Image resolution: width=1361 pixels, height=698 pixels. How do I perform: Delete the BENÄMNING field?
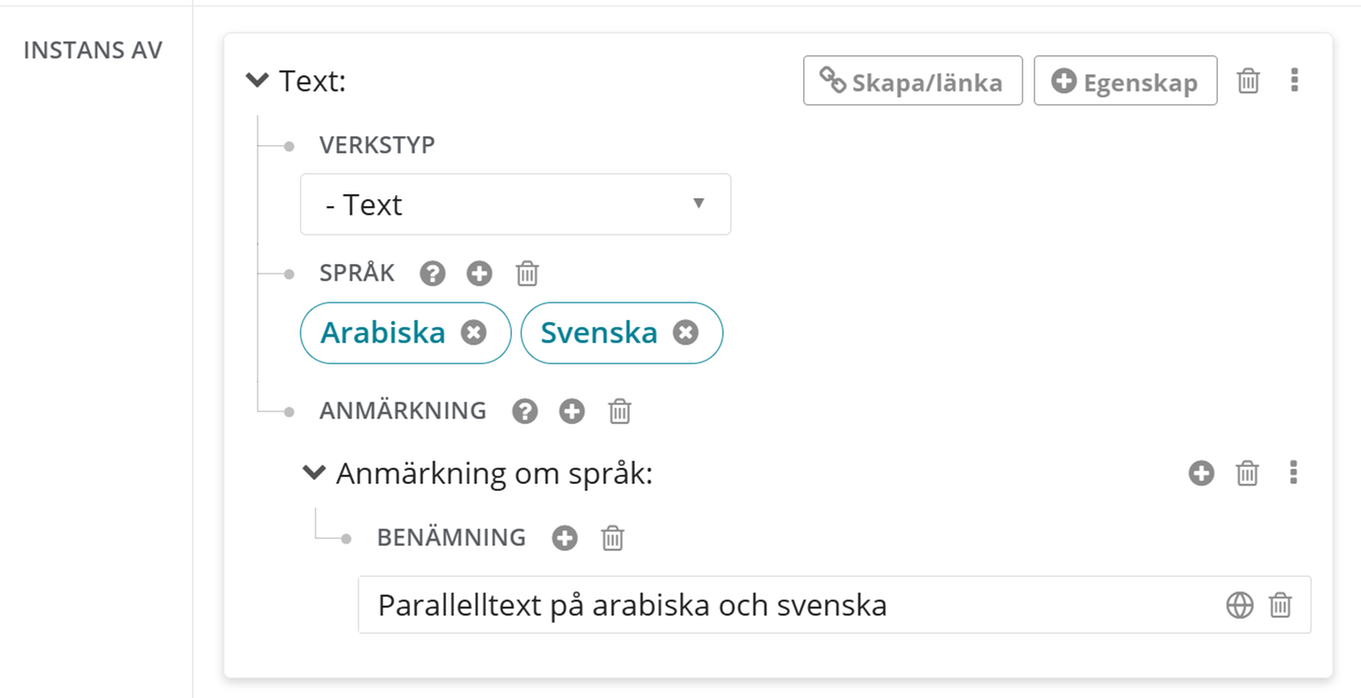(612, 538)
